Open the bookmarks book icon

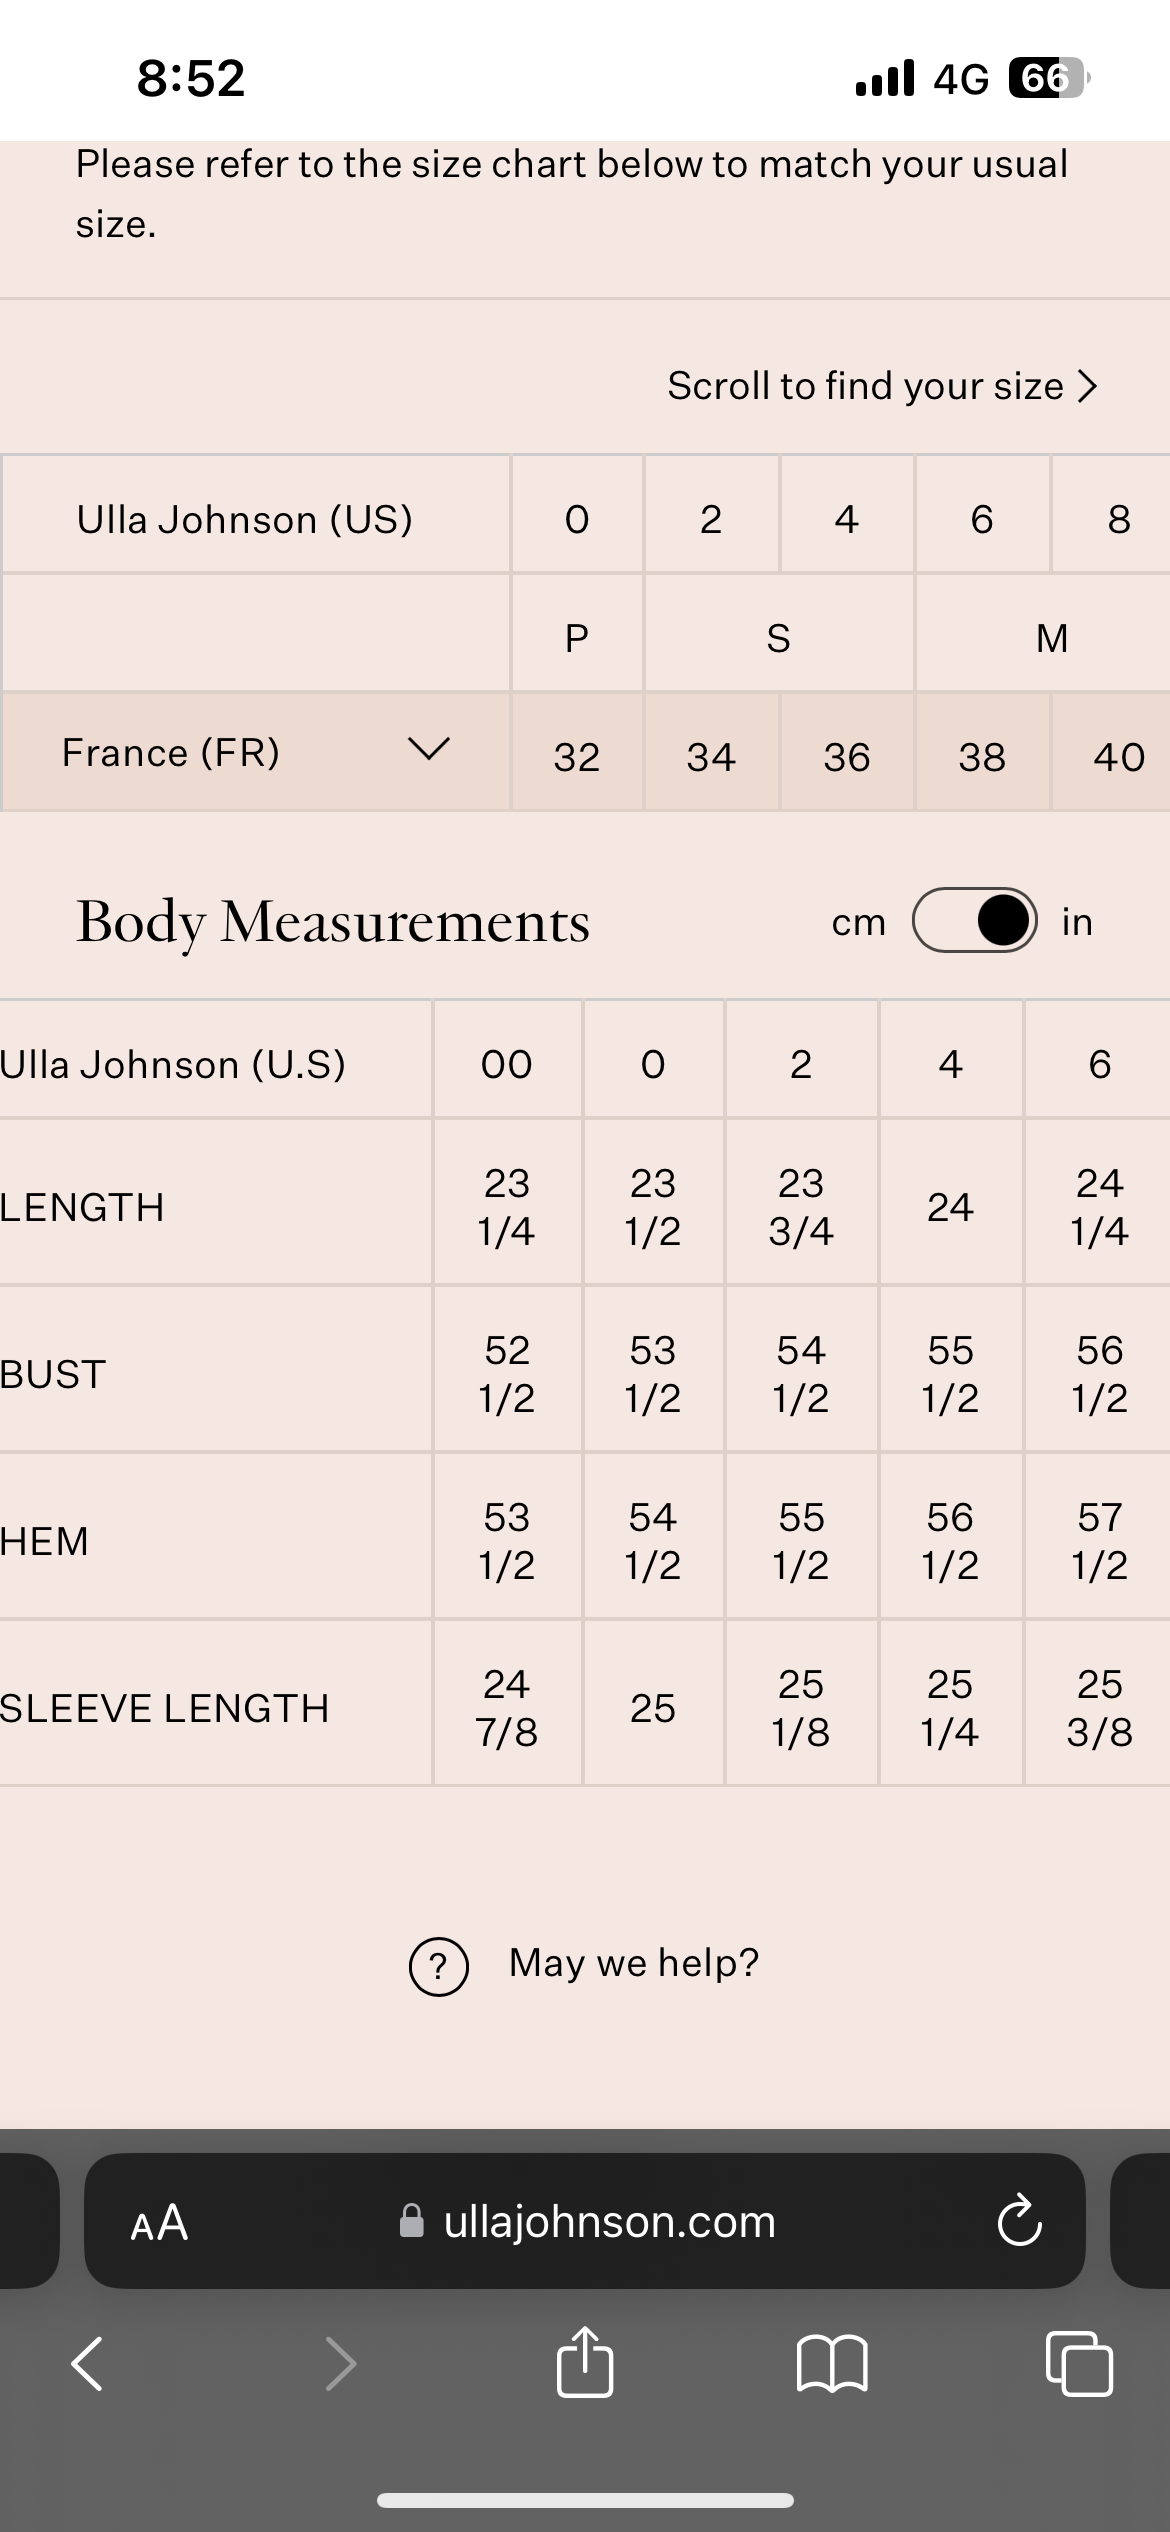click(832, 2364)
